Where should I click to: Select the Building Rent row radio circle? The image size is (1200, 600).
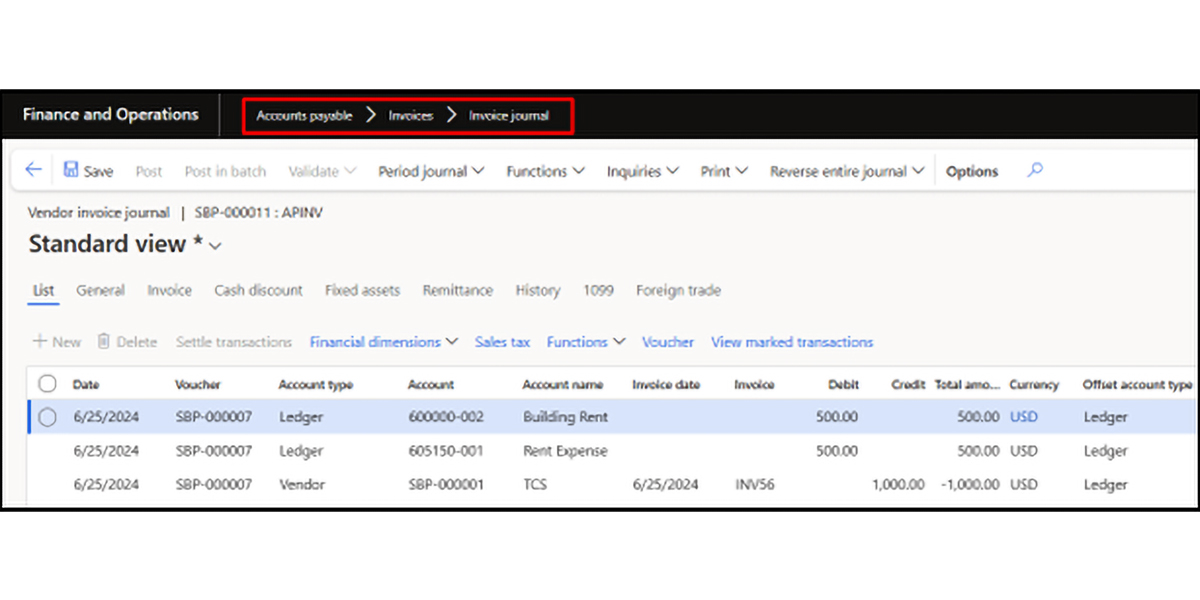pyautogui.click(x=47, y=417)
